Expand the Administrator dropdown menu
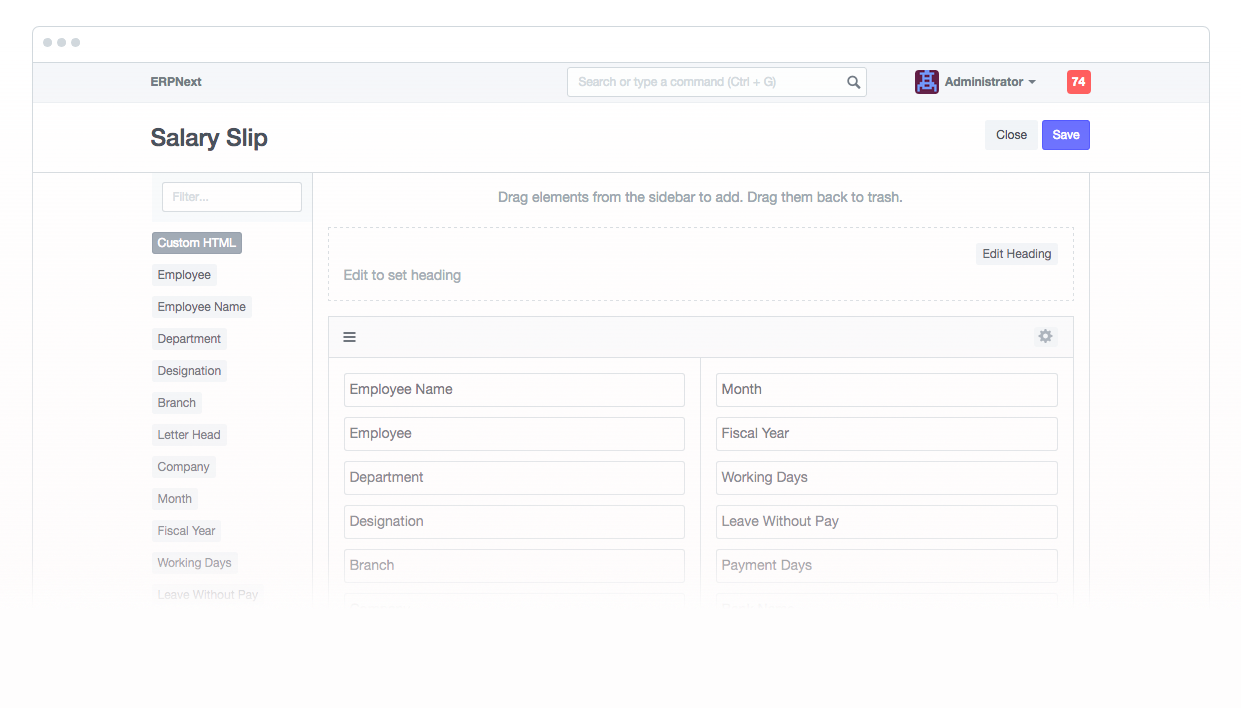 point(990,82)
